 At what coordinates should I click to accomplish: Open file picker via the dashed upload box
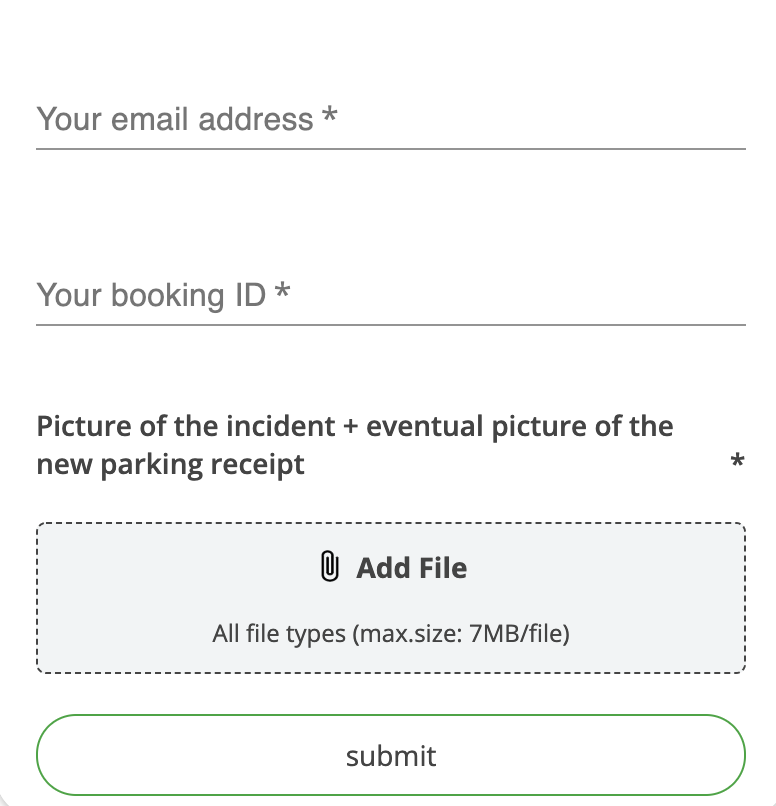391,598
